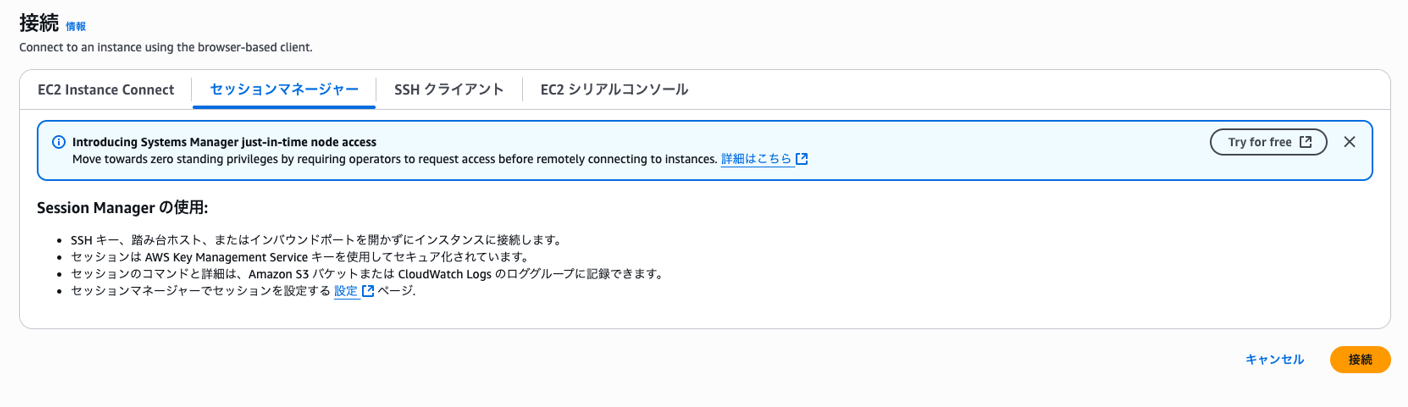Click the external-link icon next to 設定

click(x=368, y=291)
